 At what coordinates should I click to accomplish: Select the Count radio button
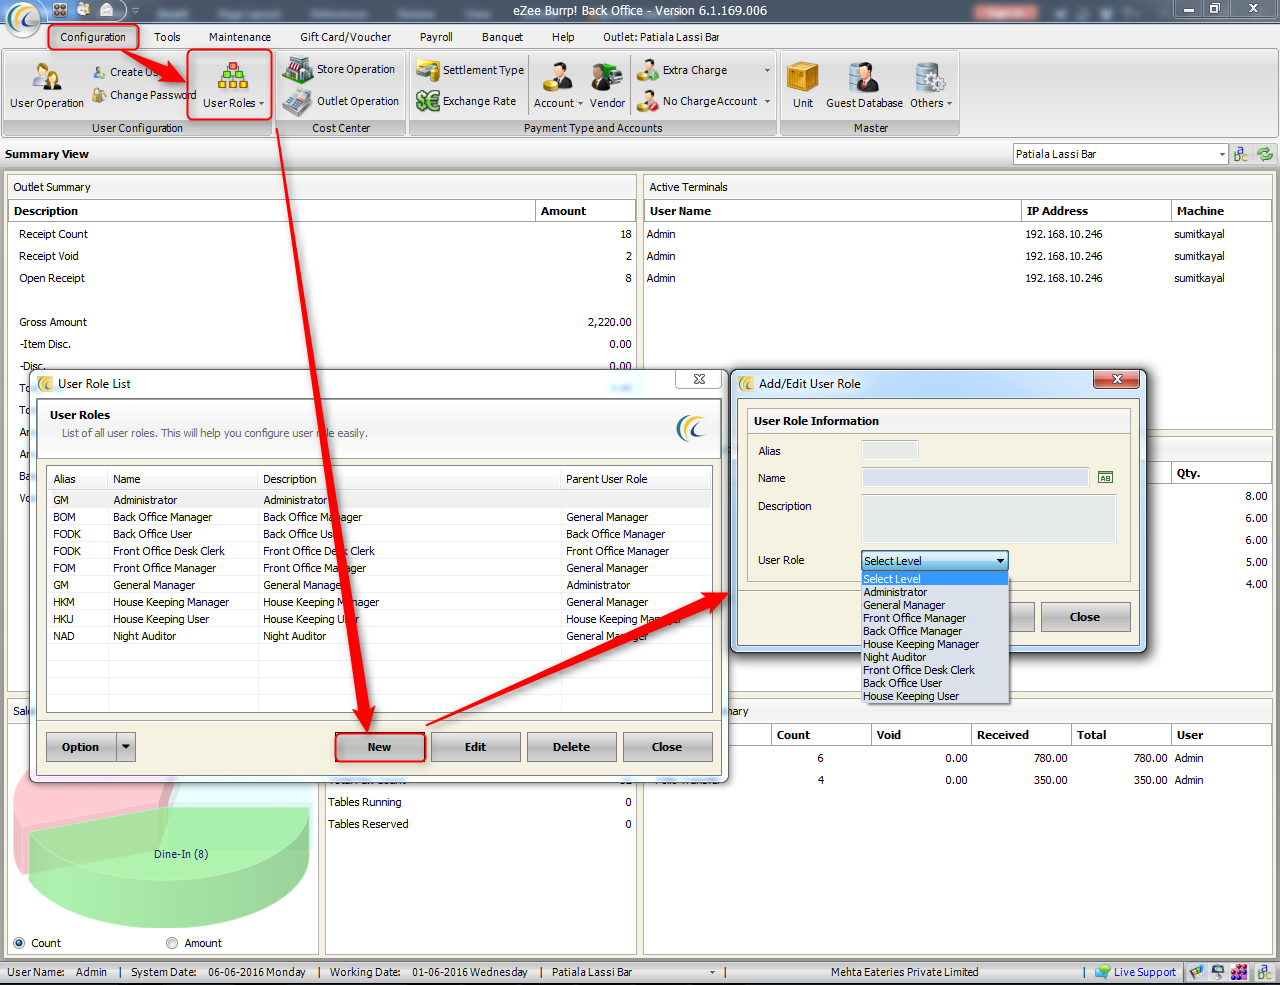[x=19, y=943]
